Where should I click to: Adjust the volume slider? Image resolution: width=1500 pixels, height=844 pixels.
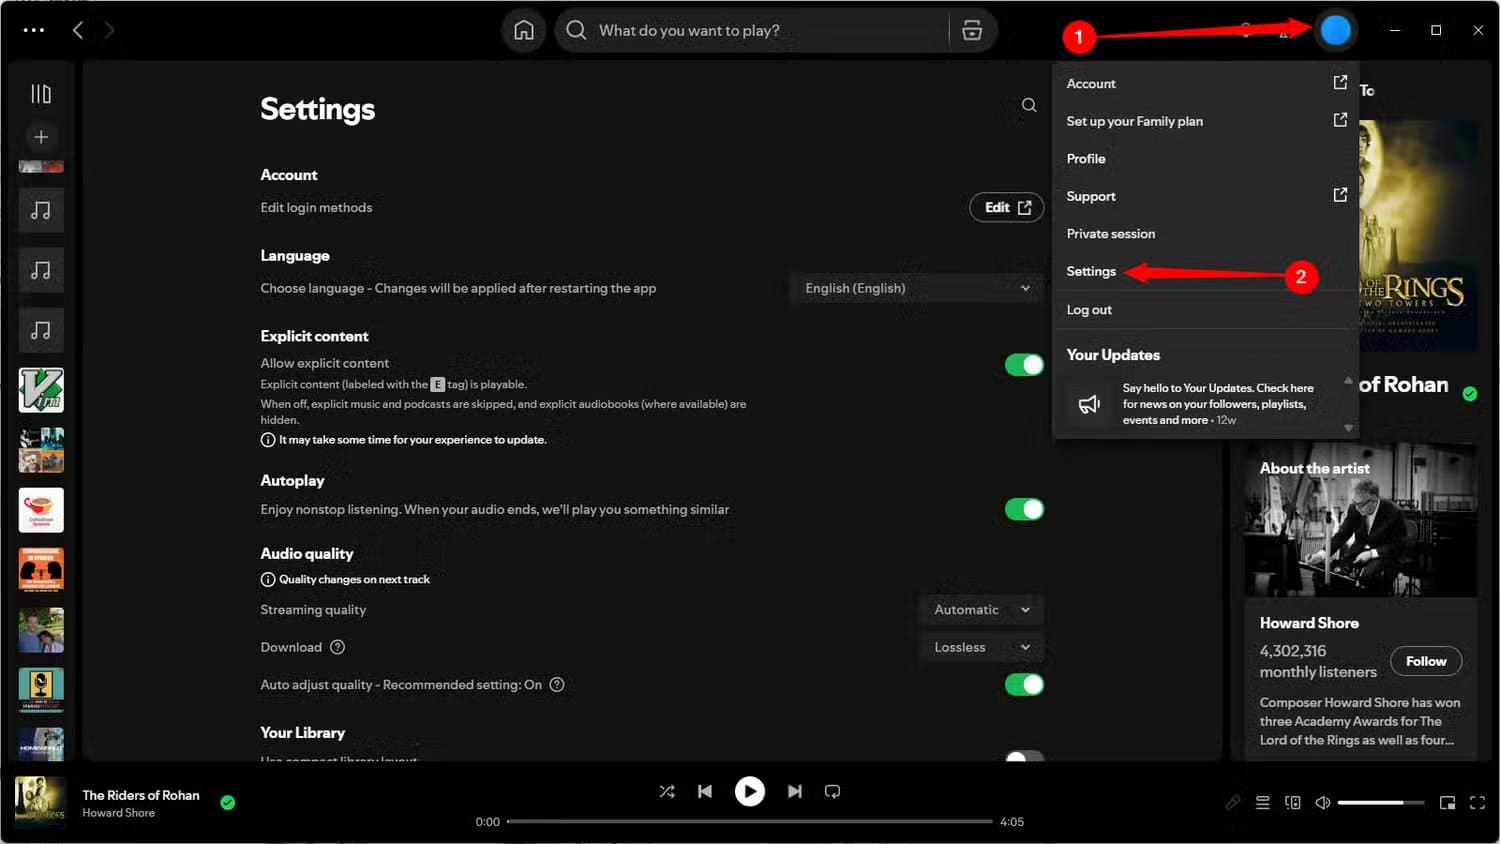[x=1381, y=802]
